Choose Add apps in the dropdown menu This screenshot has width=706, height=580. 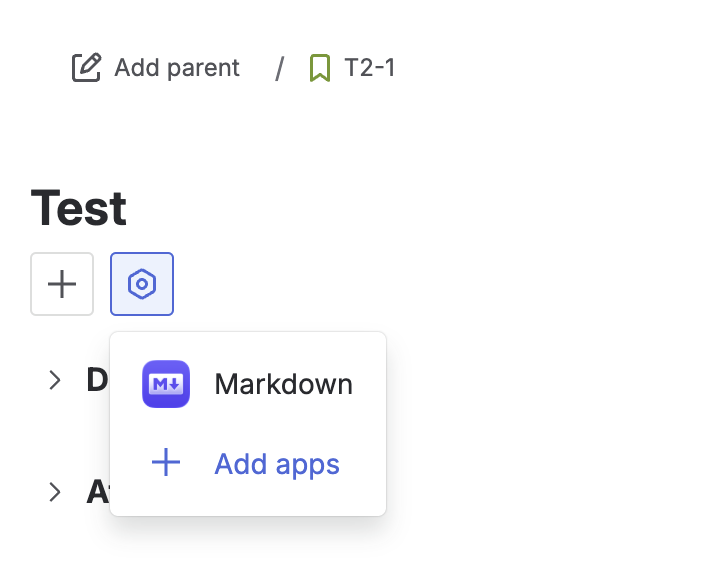(x=277, y=464)
